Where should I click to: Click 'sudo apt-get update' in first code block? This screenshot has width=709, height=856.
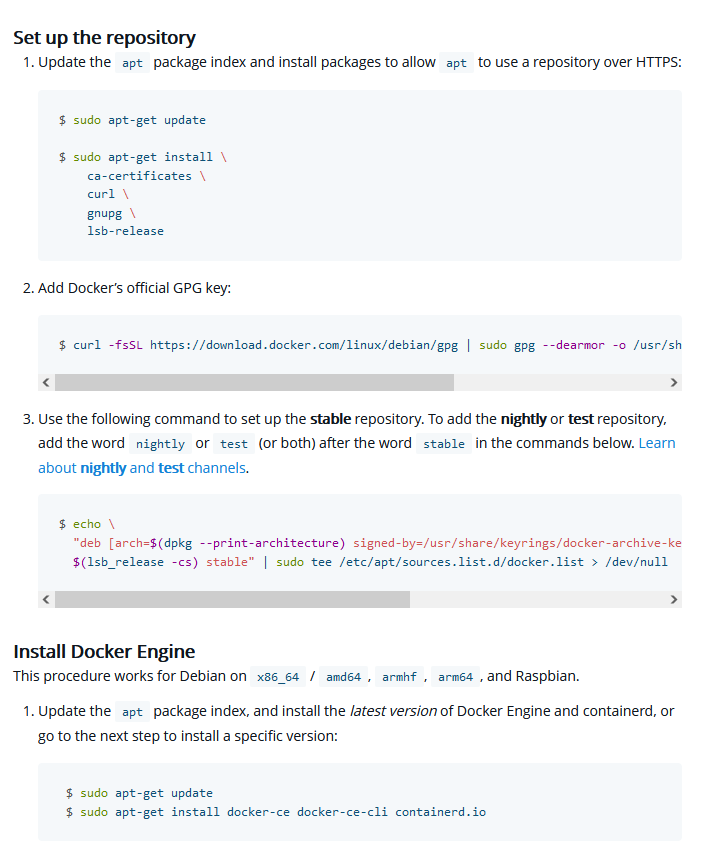(139, 120)
